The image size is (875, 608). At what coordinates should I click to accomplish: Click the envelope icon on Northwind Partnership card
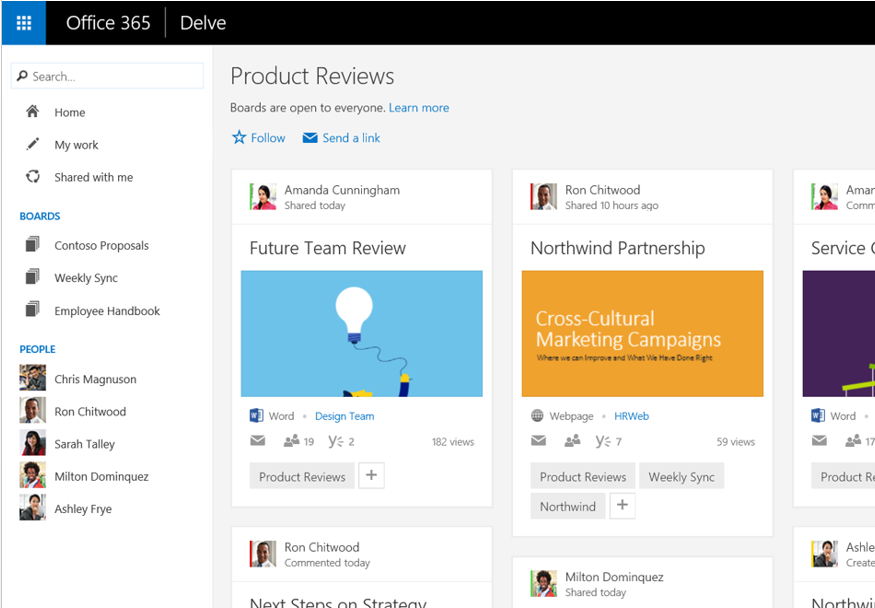click(x=538, y=440)
